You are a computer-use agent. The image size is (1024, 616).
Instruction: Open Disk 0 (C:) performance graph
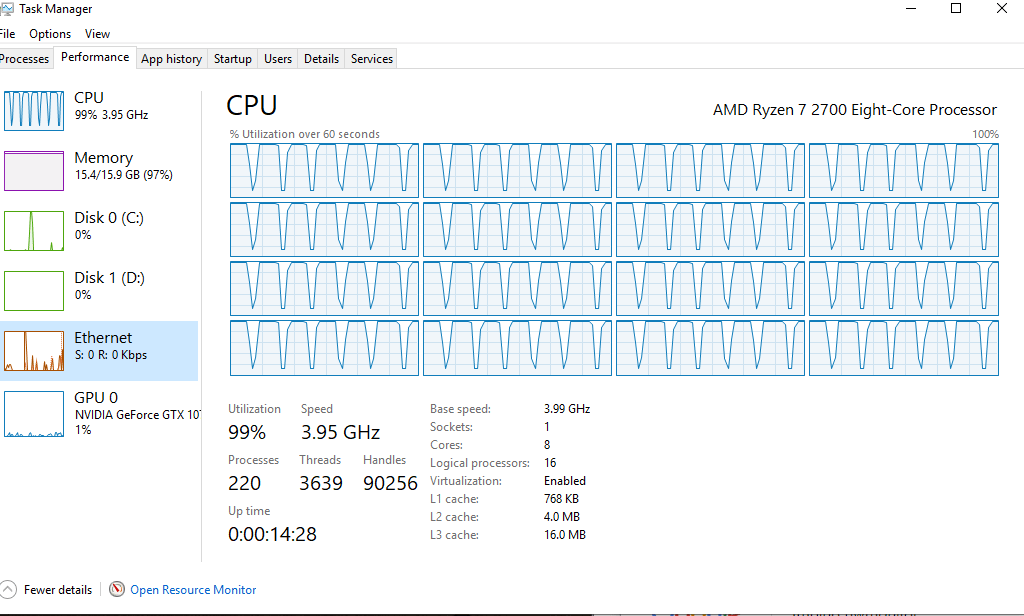[33, 230]
